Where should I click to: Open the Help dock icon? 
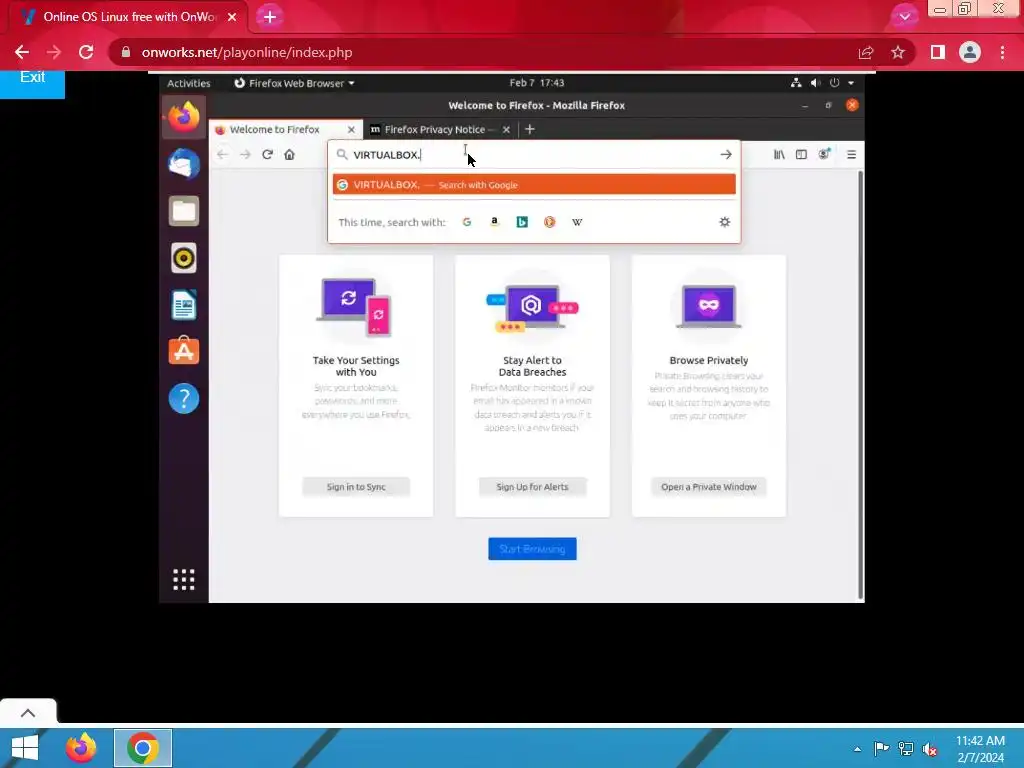point(184,398)
